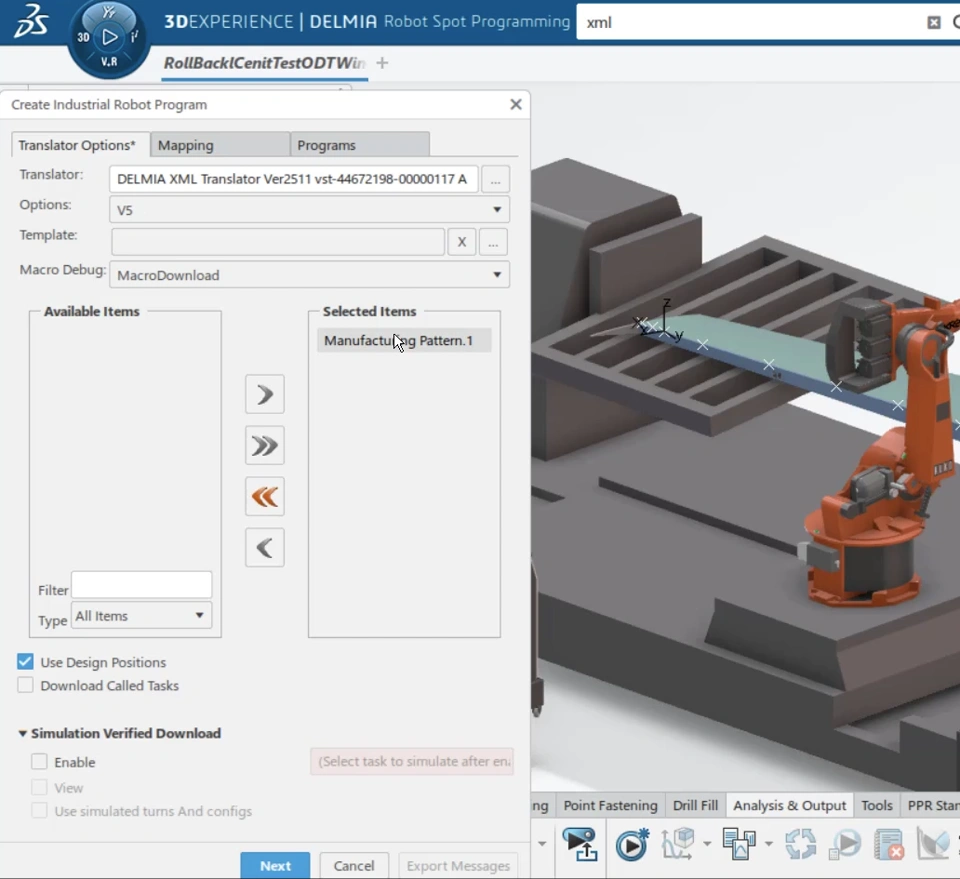Click the greyed play preview icon
Viewport: 960px width, 879px height.
(845, 844)
